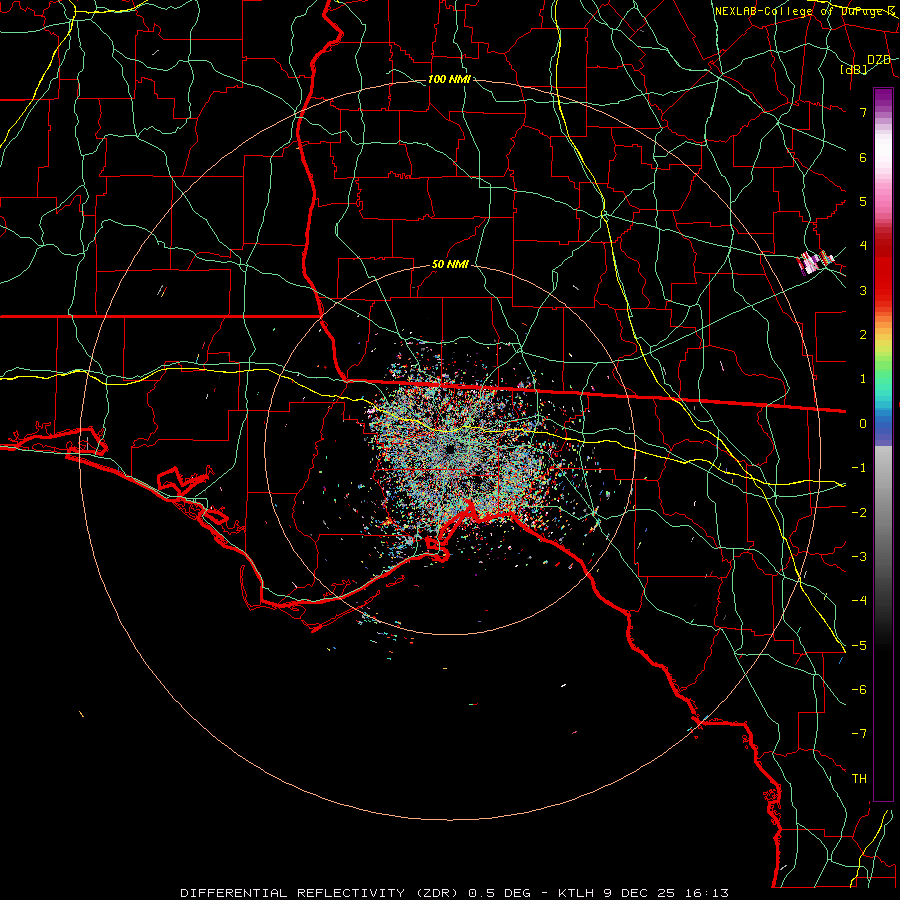This screenshot has height=900, width=900.
Task: Click the dark radar site center dot
Action: point(449,449)
